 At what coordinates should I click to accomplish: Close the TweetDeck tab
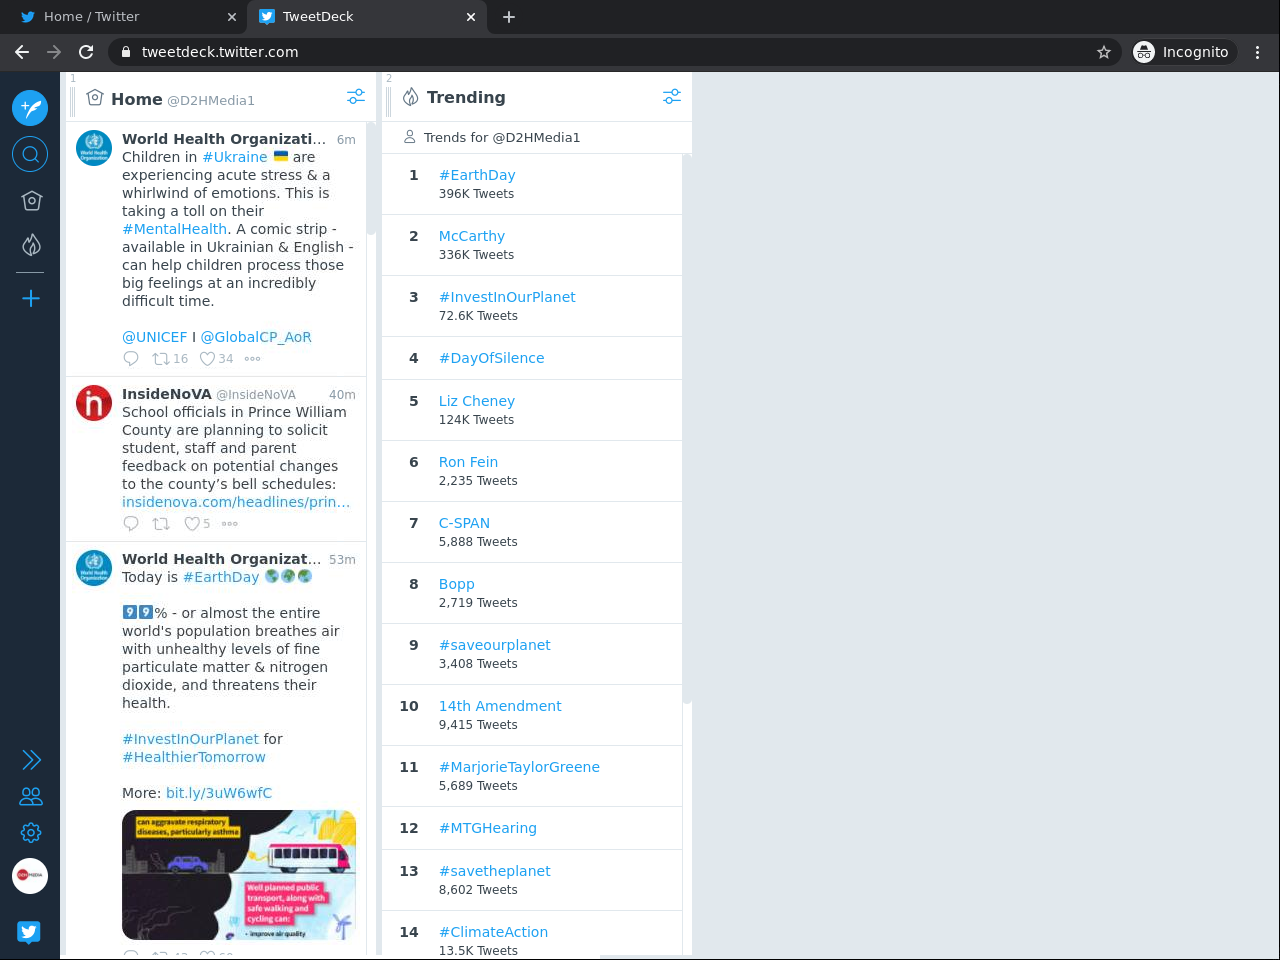pyautogui.click(x=471, y=17)
